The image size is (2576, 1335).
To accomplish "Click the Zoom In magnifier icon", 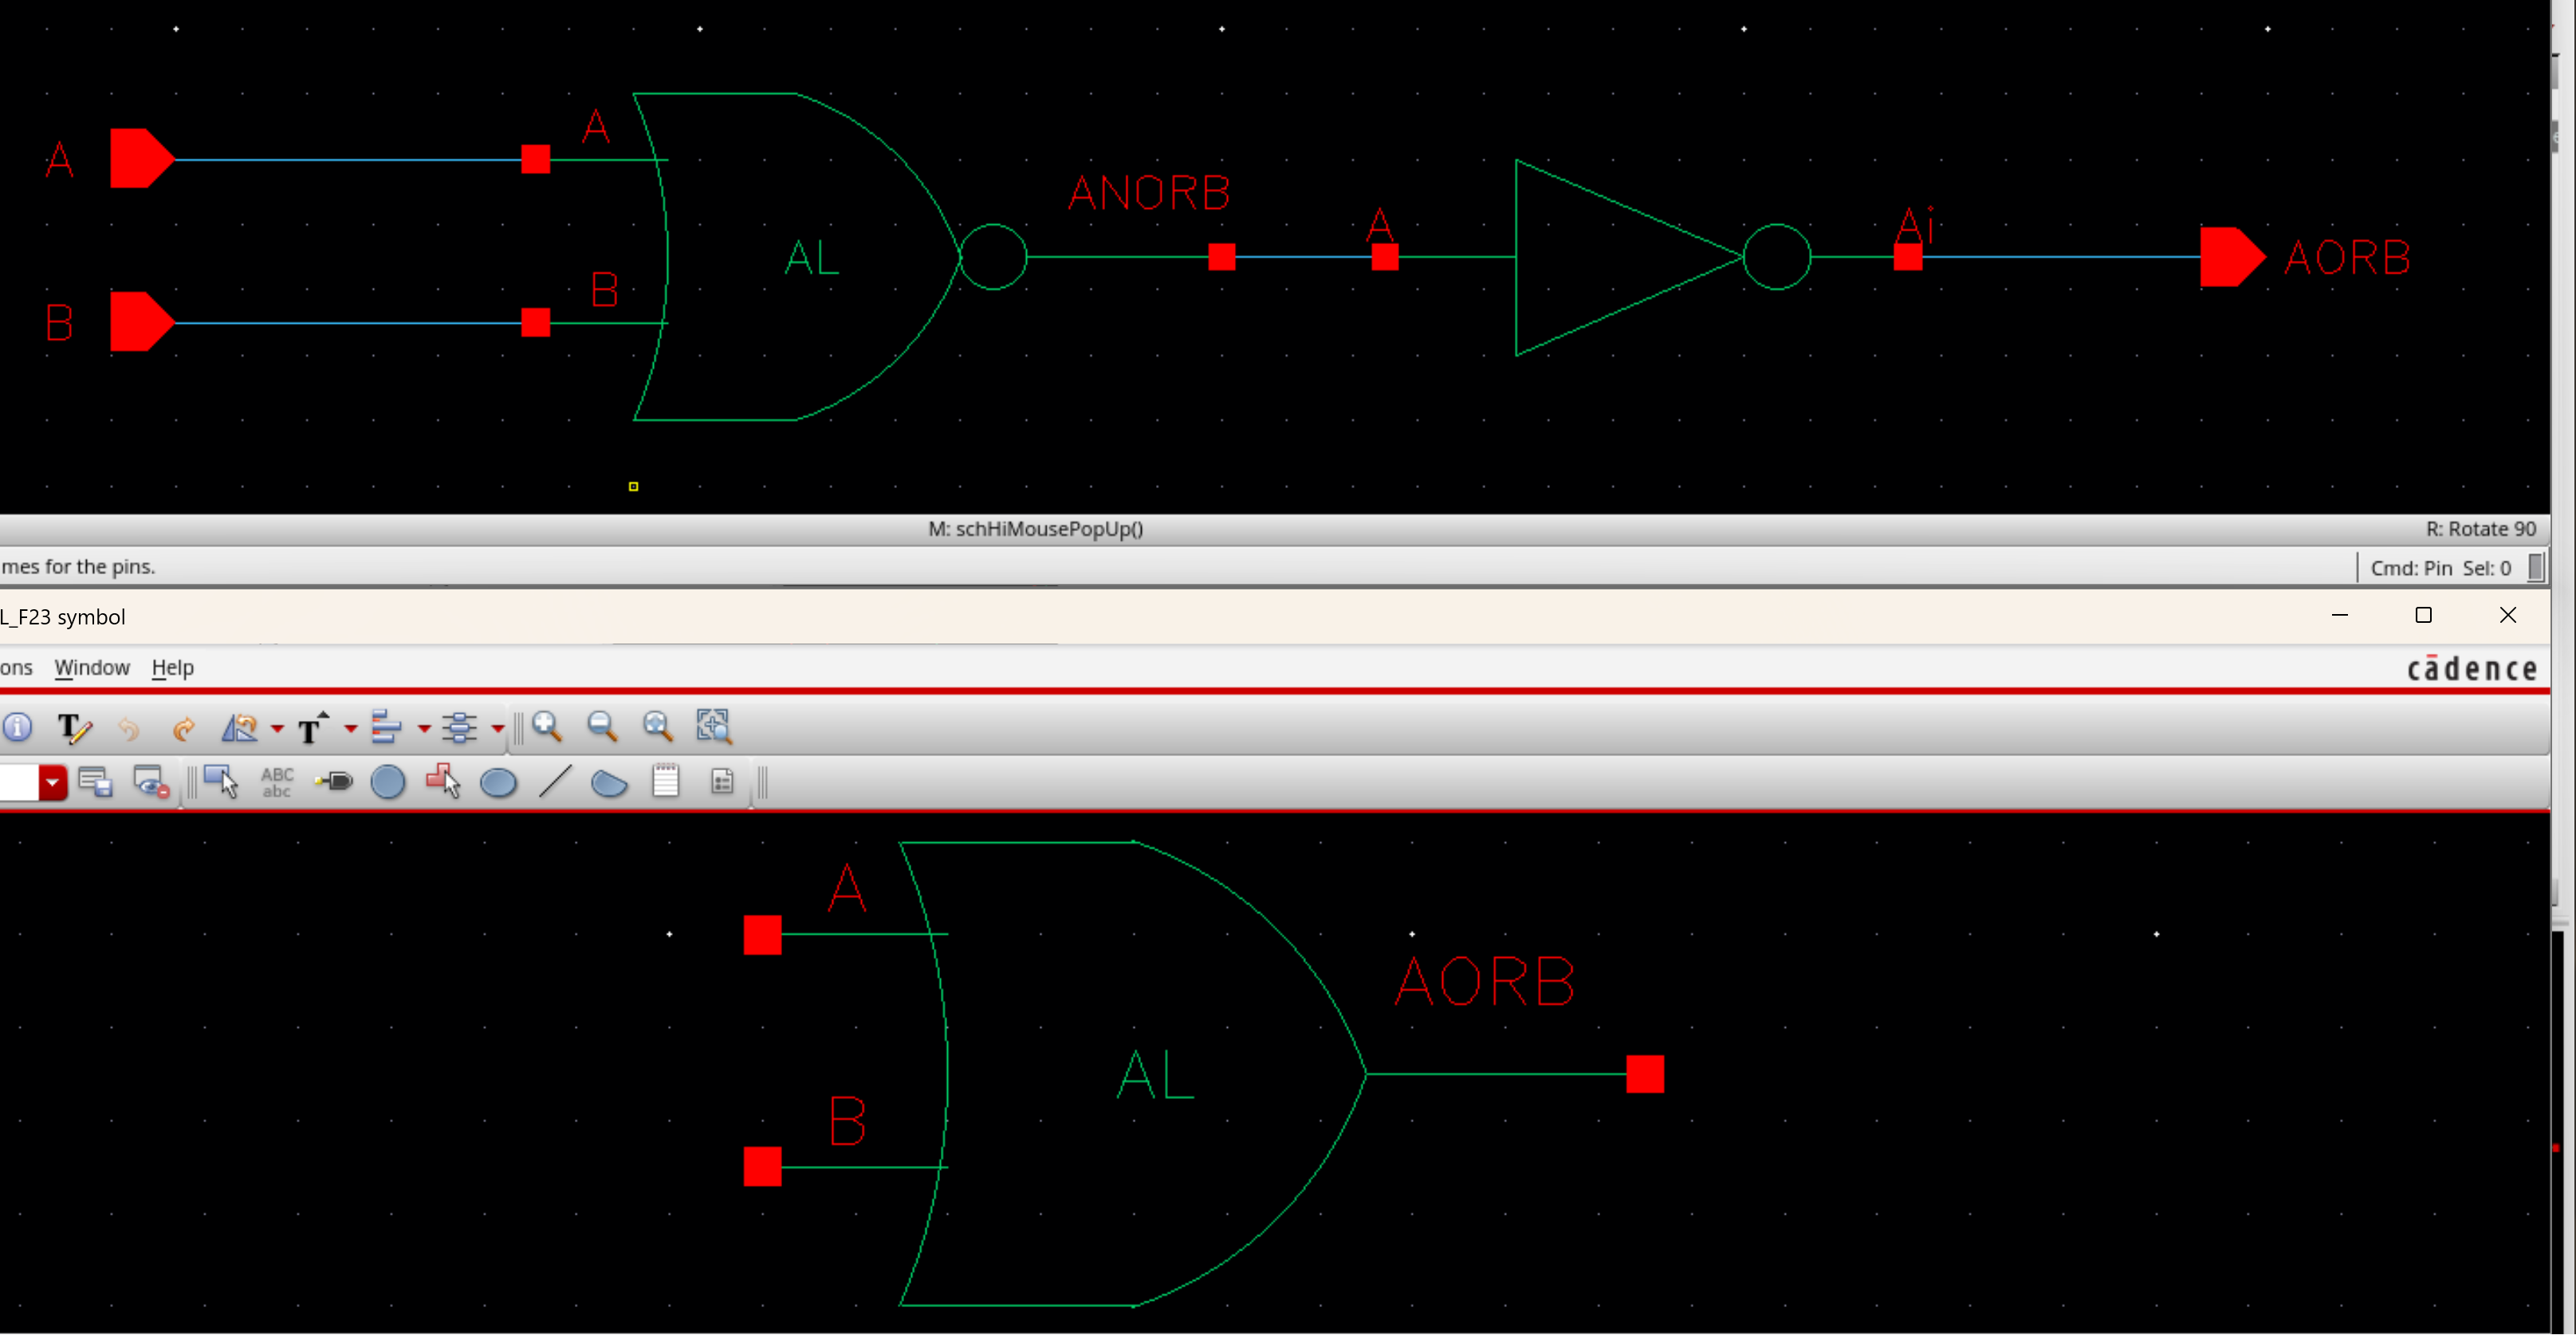I will coord(547,727).
